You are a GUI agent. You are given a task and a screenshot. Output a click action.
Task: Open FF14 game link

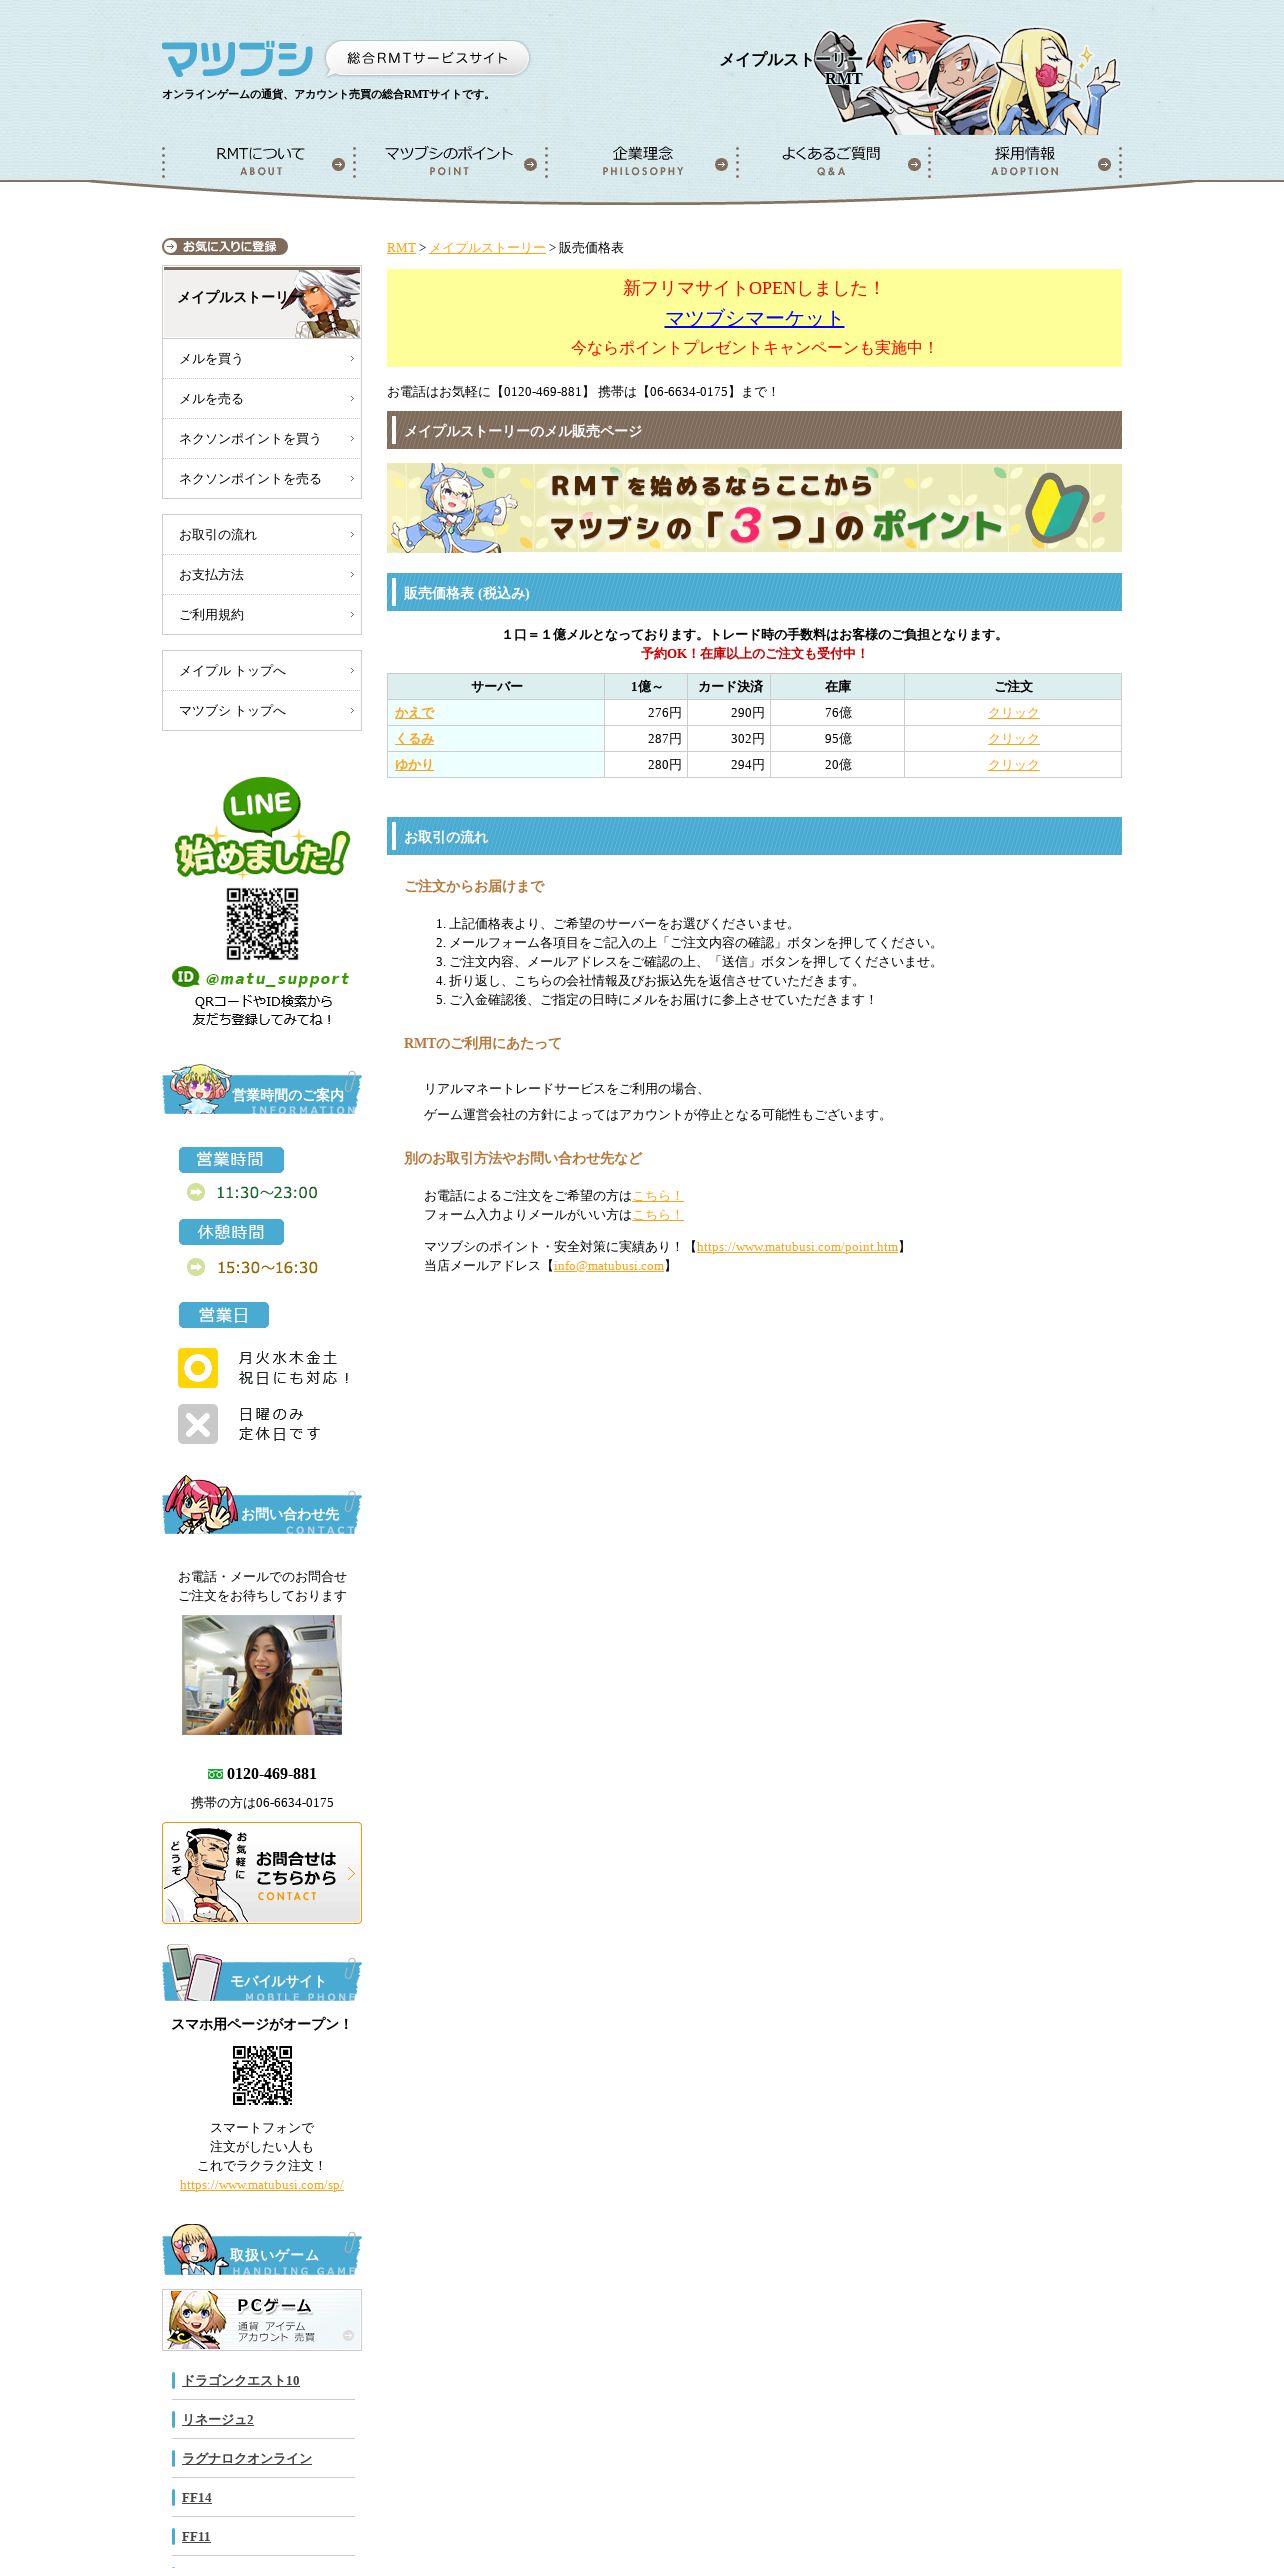[x=197, y=2498]
